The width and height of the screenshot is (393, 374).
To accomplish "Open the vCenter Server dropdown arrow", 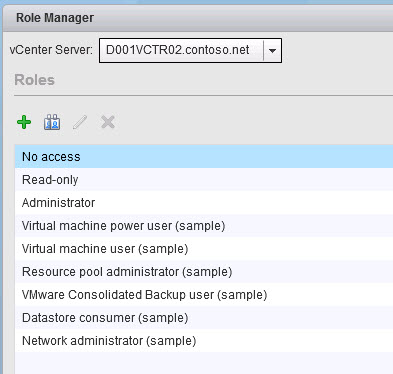I will (272, 51).
